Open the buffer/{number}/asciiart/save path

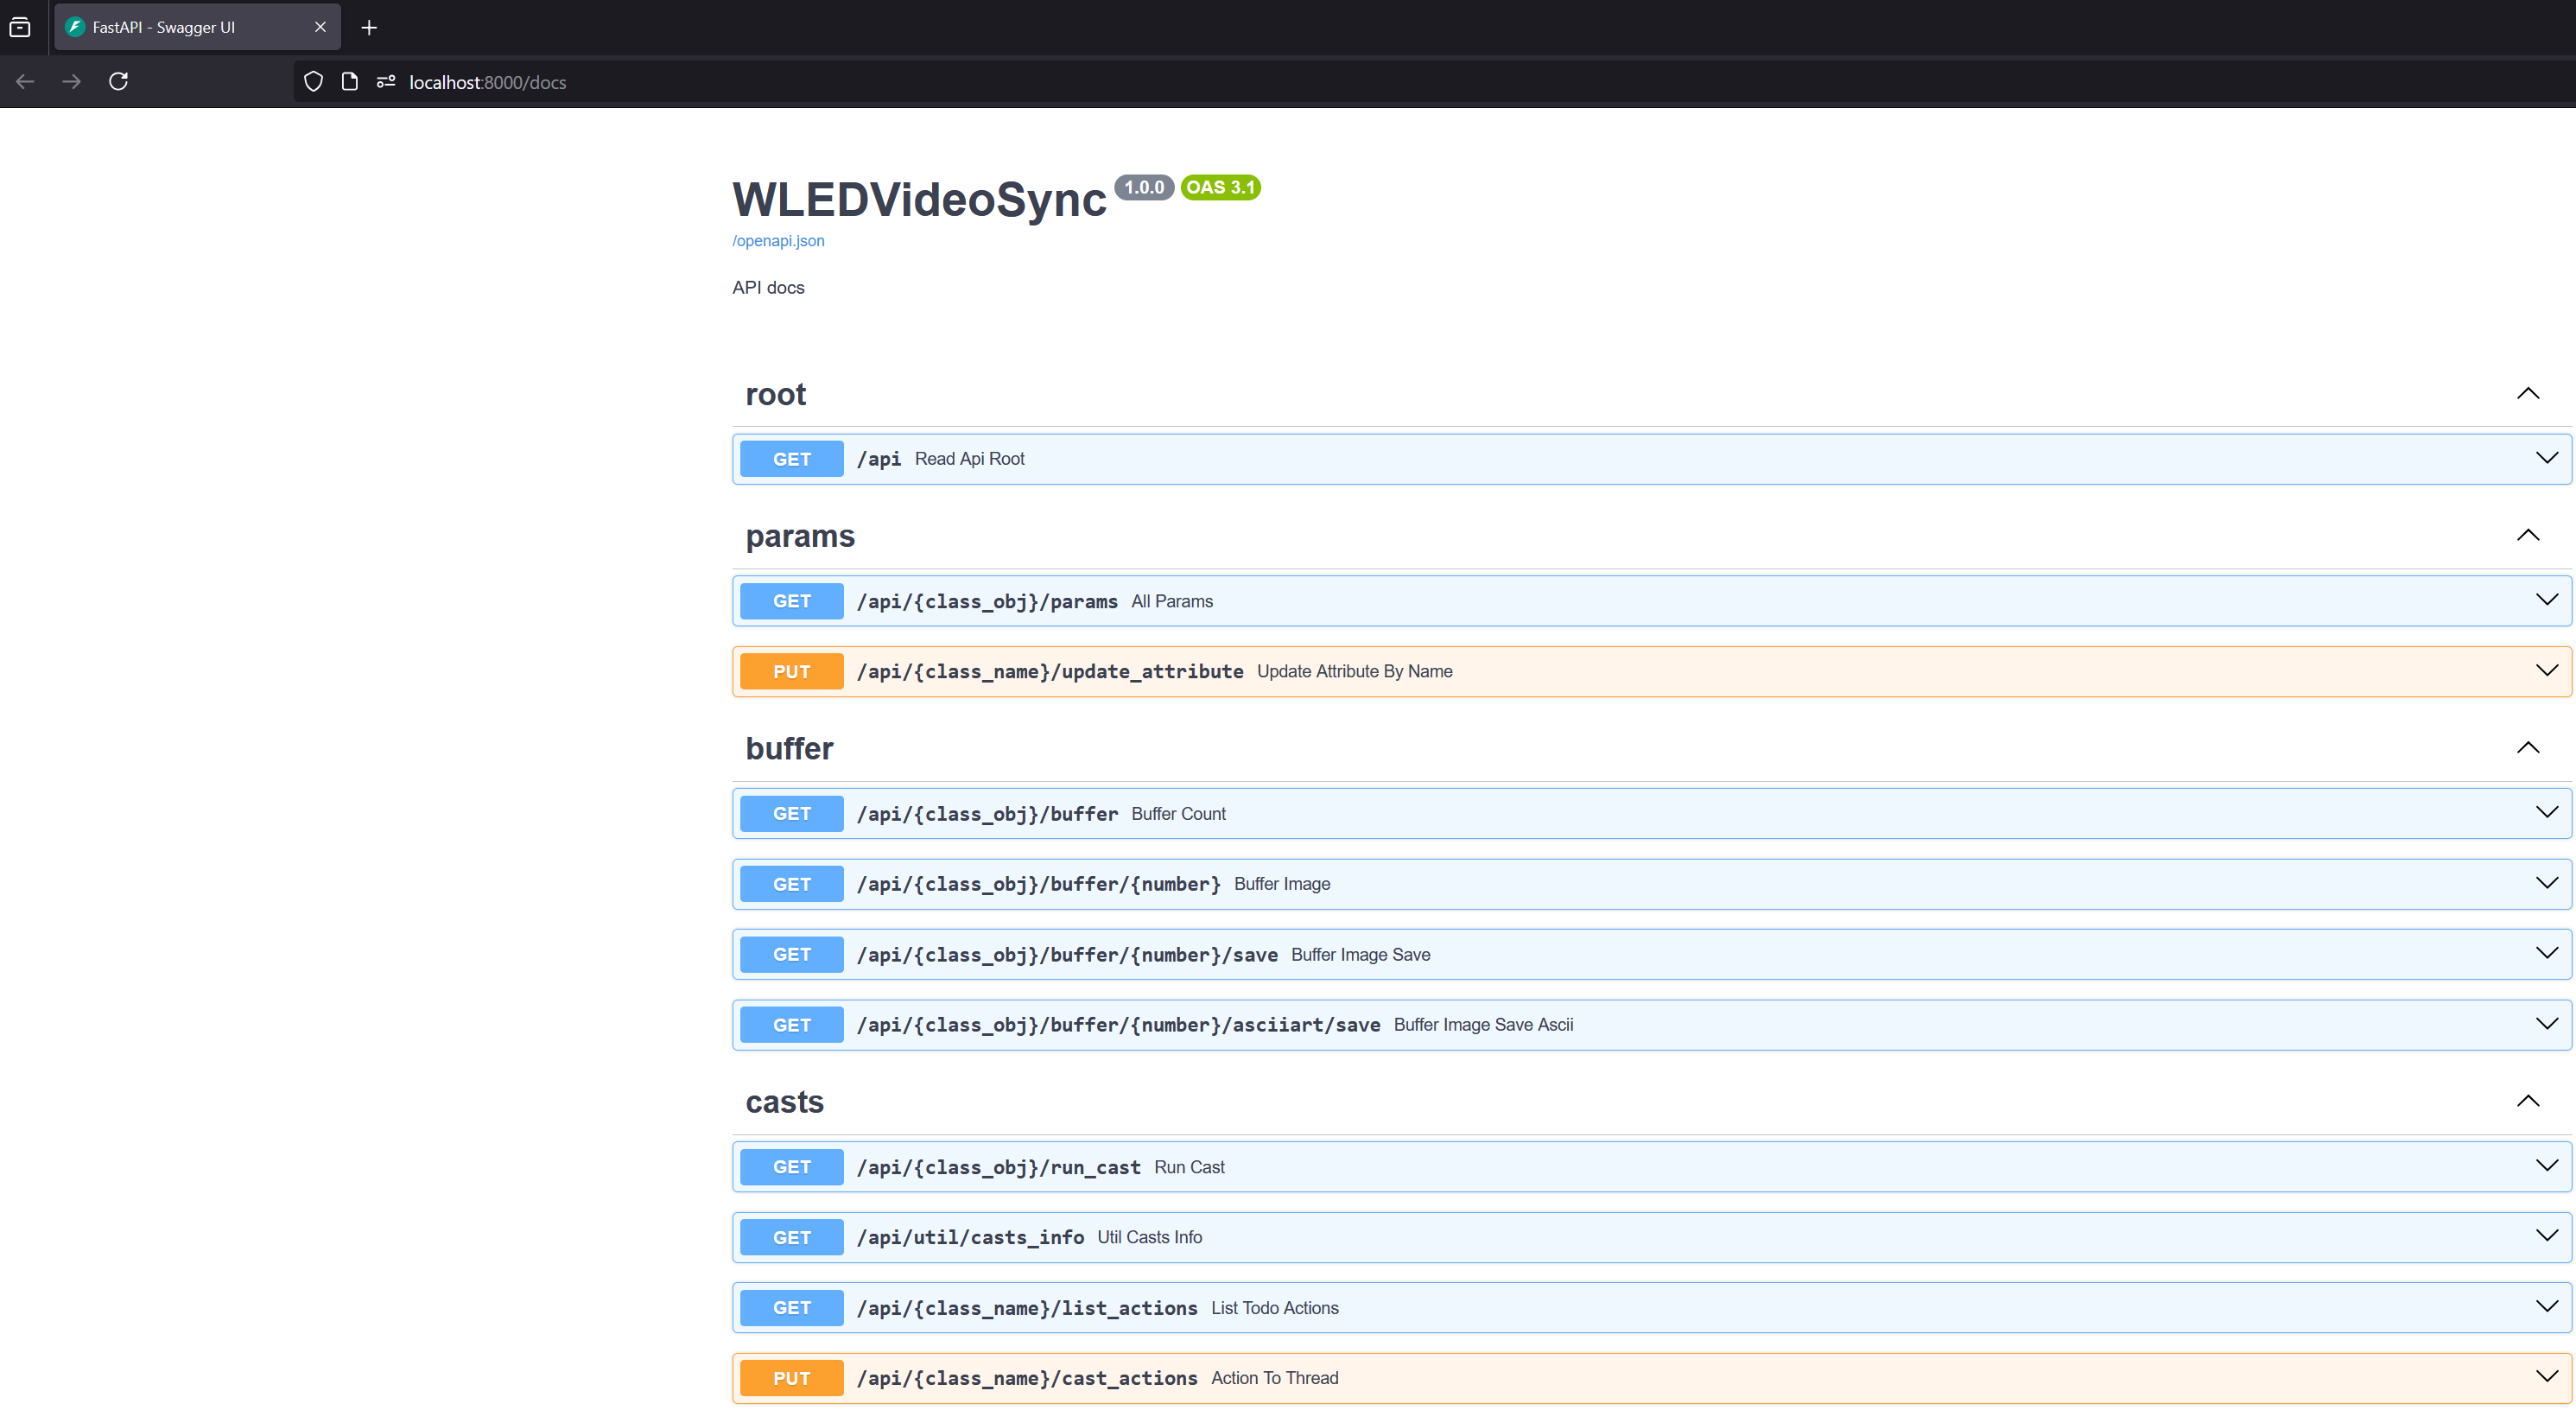(x=1119, y=1025)
